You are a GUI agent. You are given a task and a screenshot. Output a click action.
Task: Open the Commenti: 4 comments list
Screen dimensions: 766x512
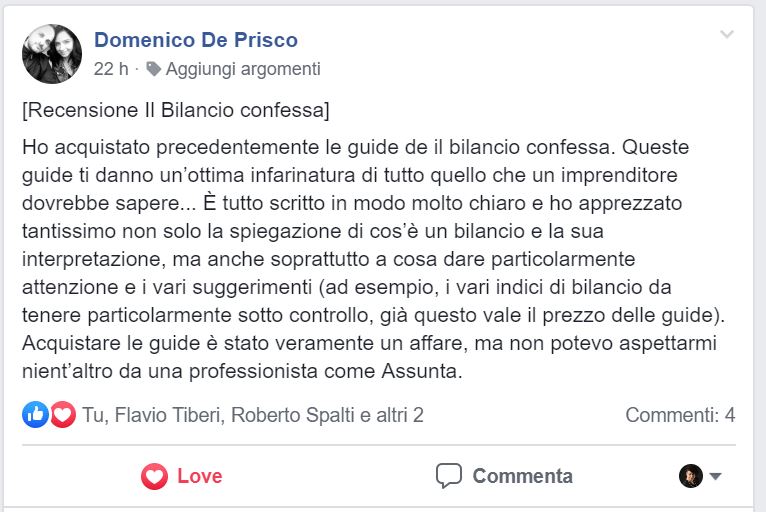[x=680, y=414]
